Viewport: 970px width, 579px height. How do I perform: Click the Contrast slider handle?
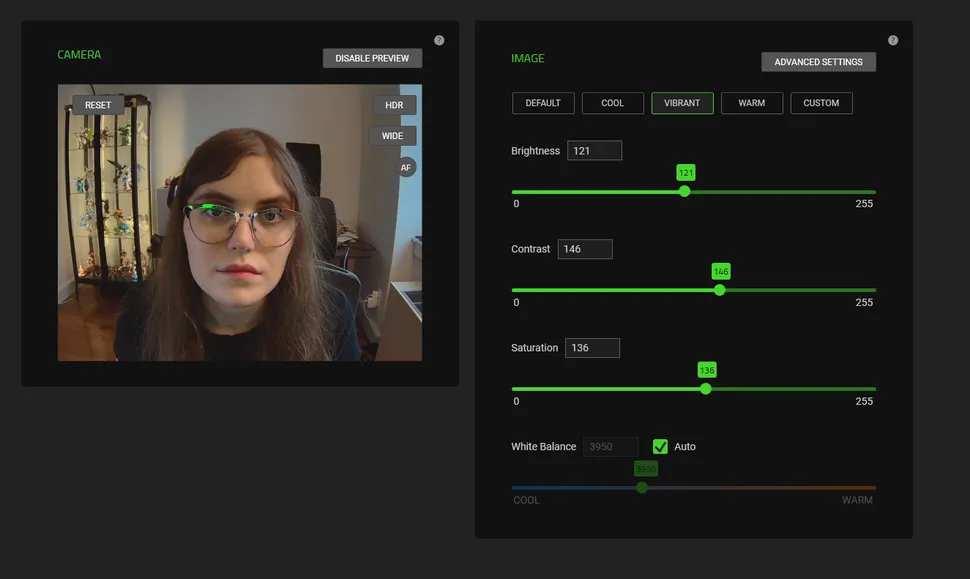[x=720, y=290]
